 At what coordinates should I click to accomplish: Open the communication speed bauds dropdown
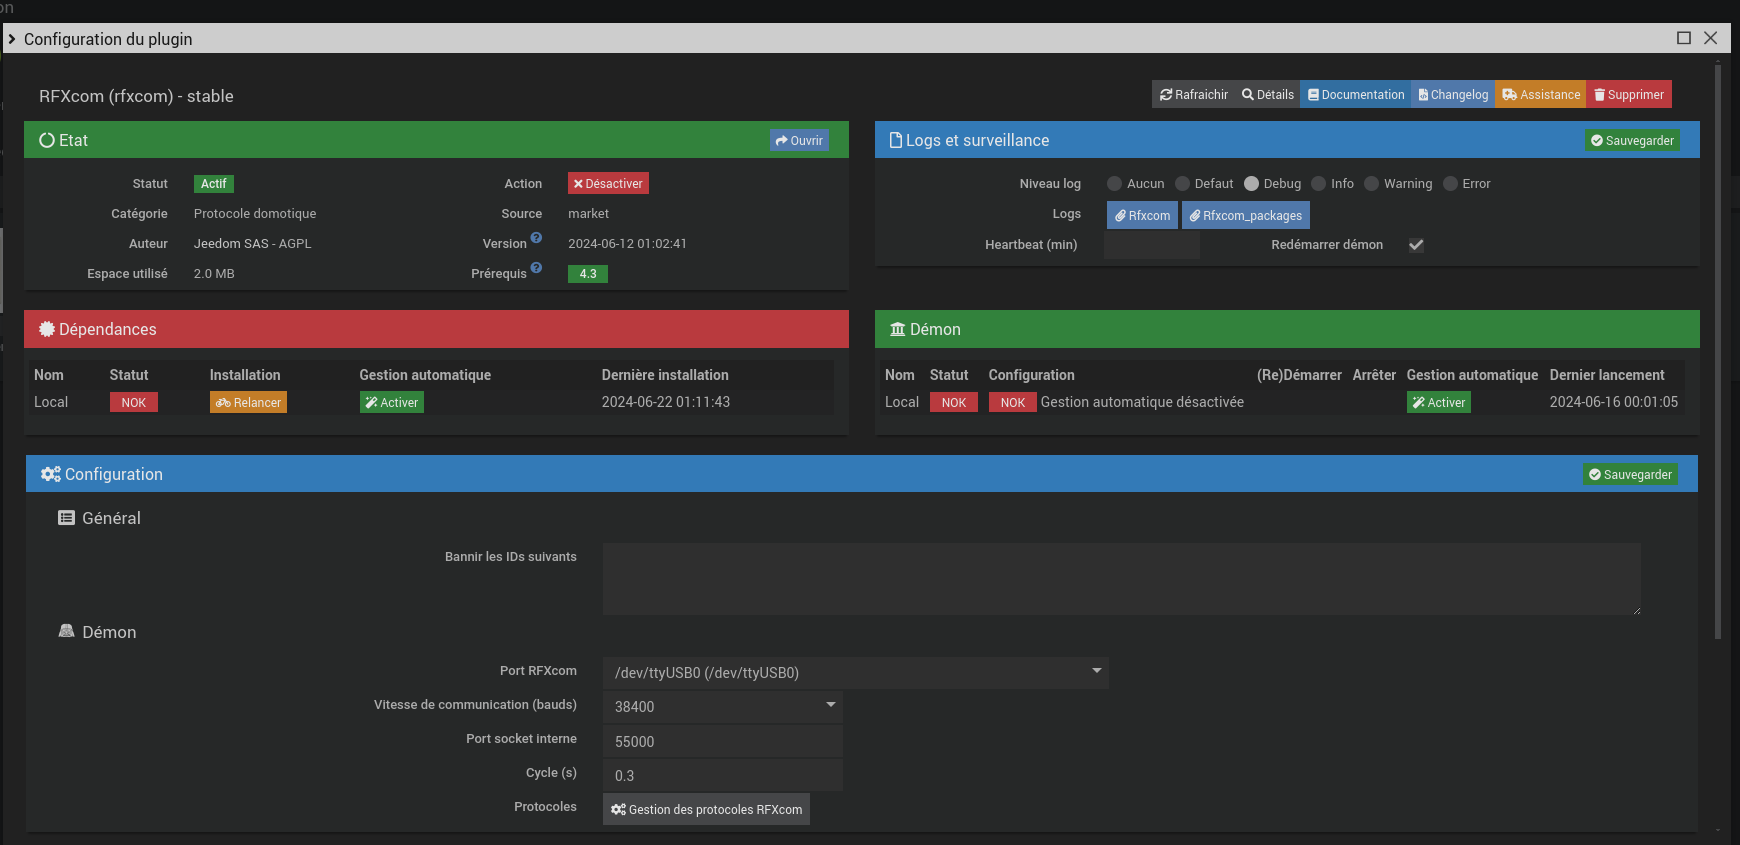722,706
